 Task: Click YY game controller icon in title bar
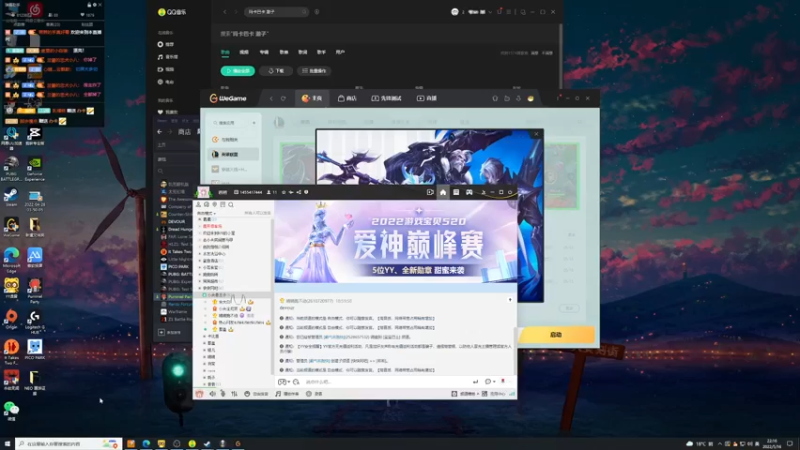click(x=469, y=192)
